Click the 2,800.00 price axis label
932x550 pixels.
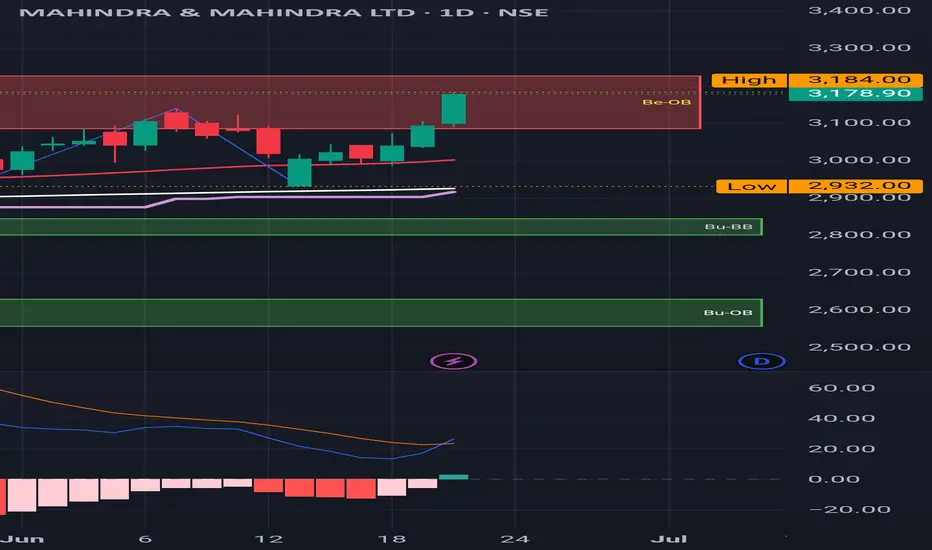tap(859, 235)
